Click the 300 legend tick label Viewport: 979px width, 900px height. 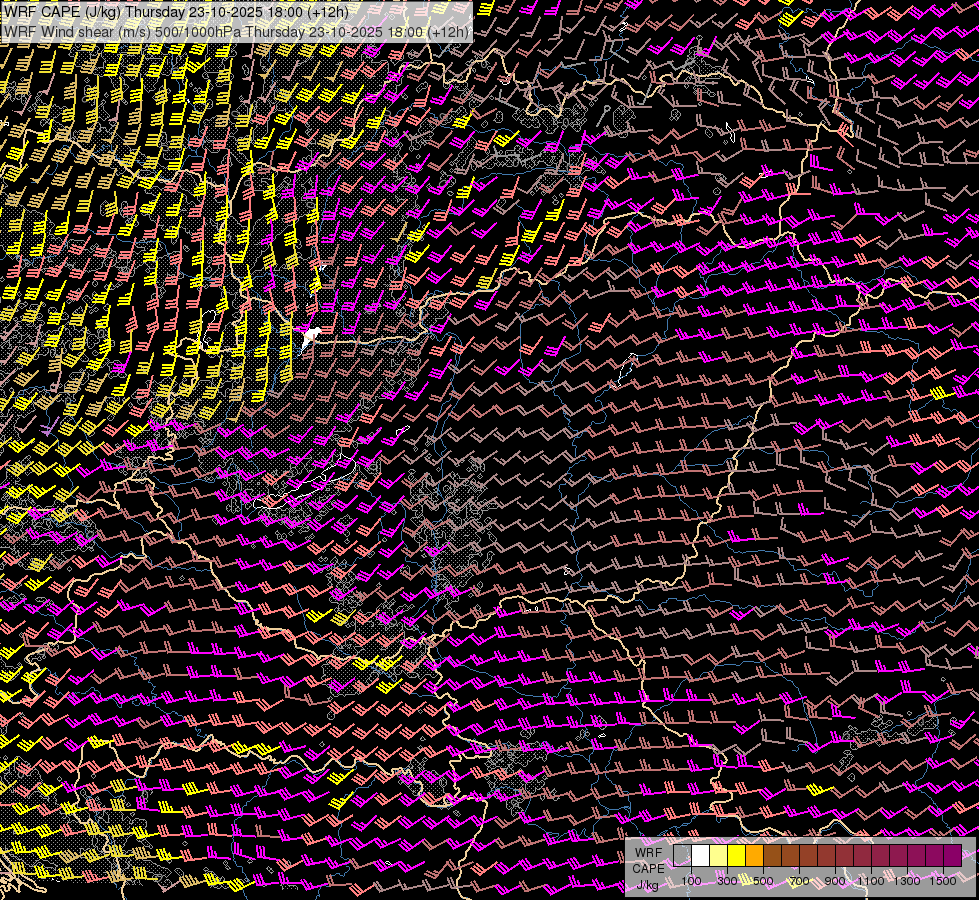[x=727, y=881]
